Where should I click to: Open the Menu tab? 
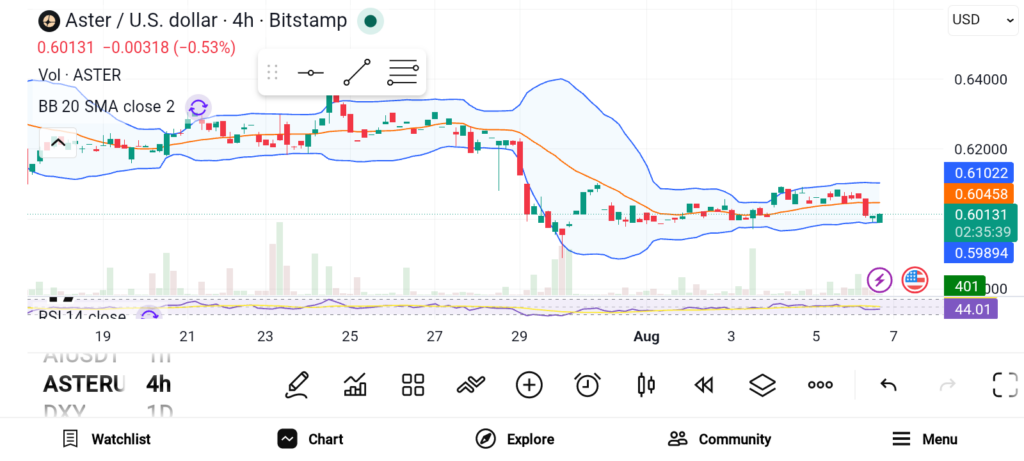[925, 439]
